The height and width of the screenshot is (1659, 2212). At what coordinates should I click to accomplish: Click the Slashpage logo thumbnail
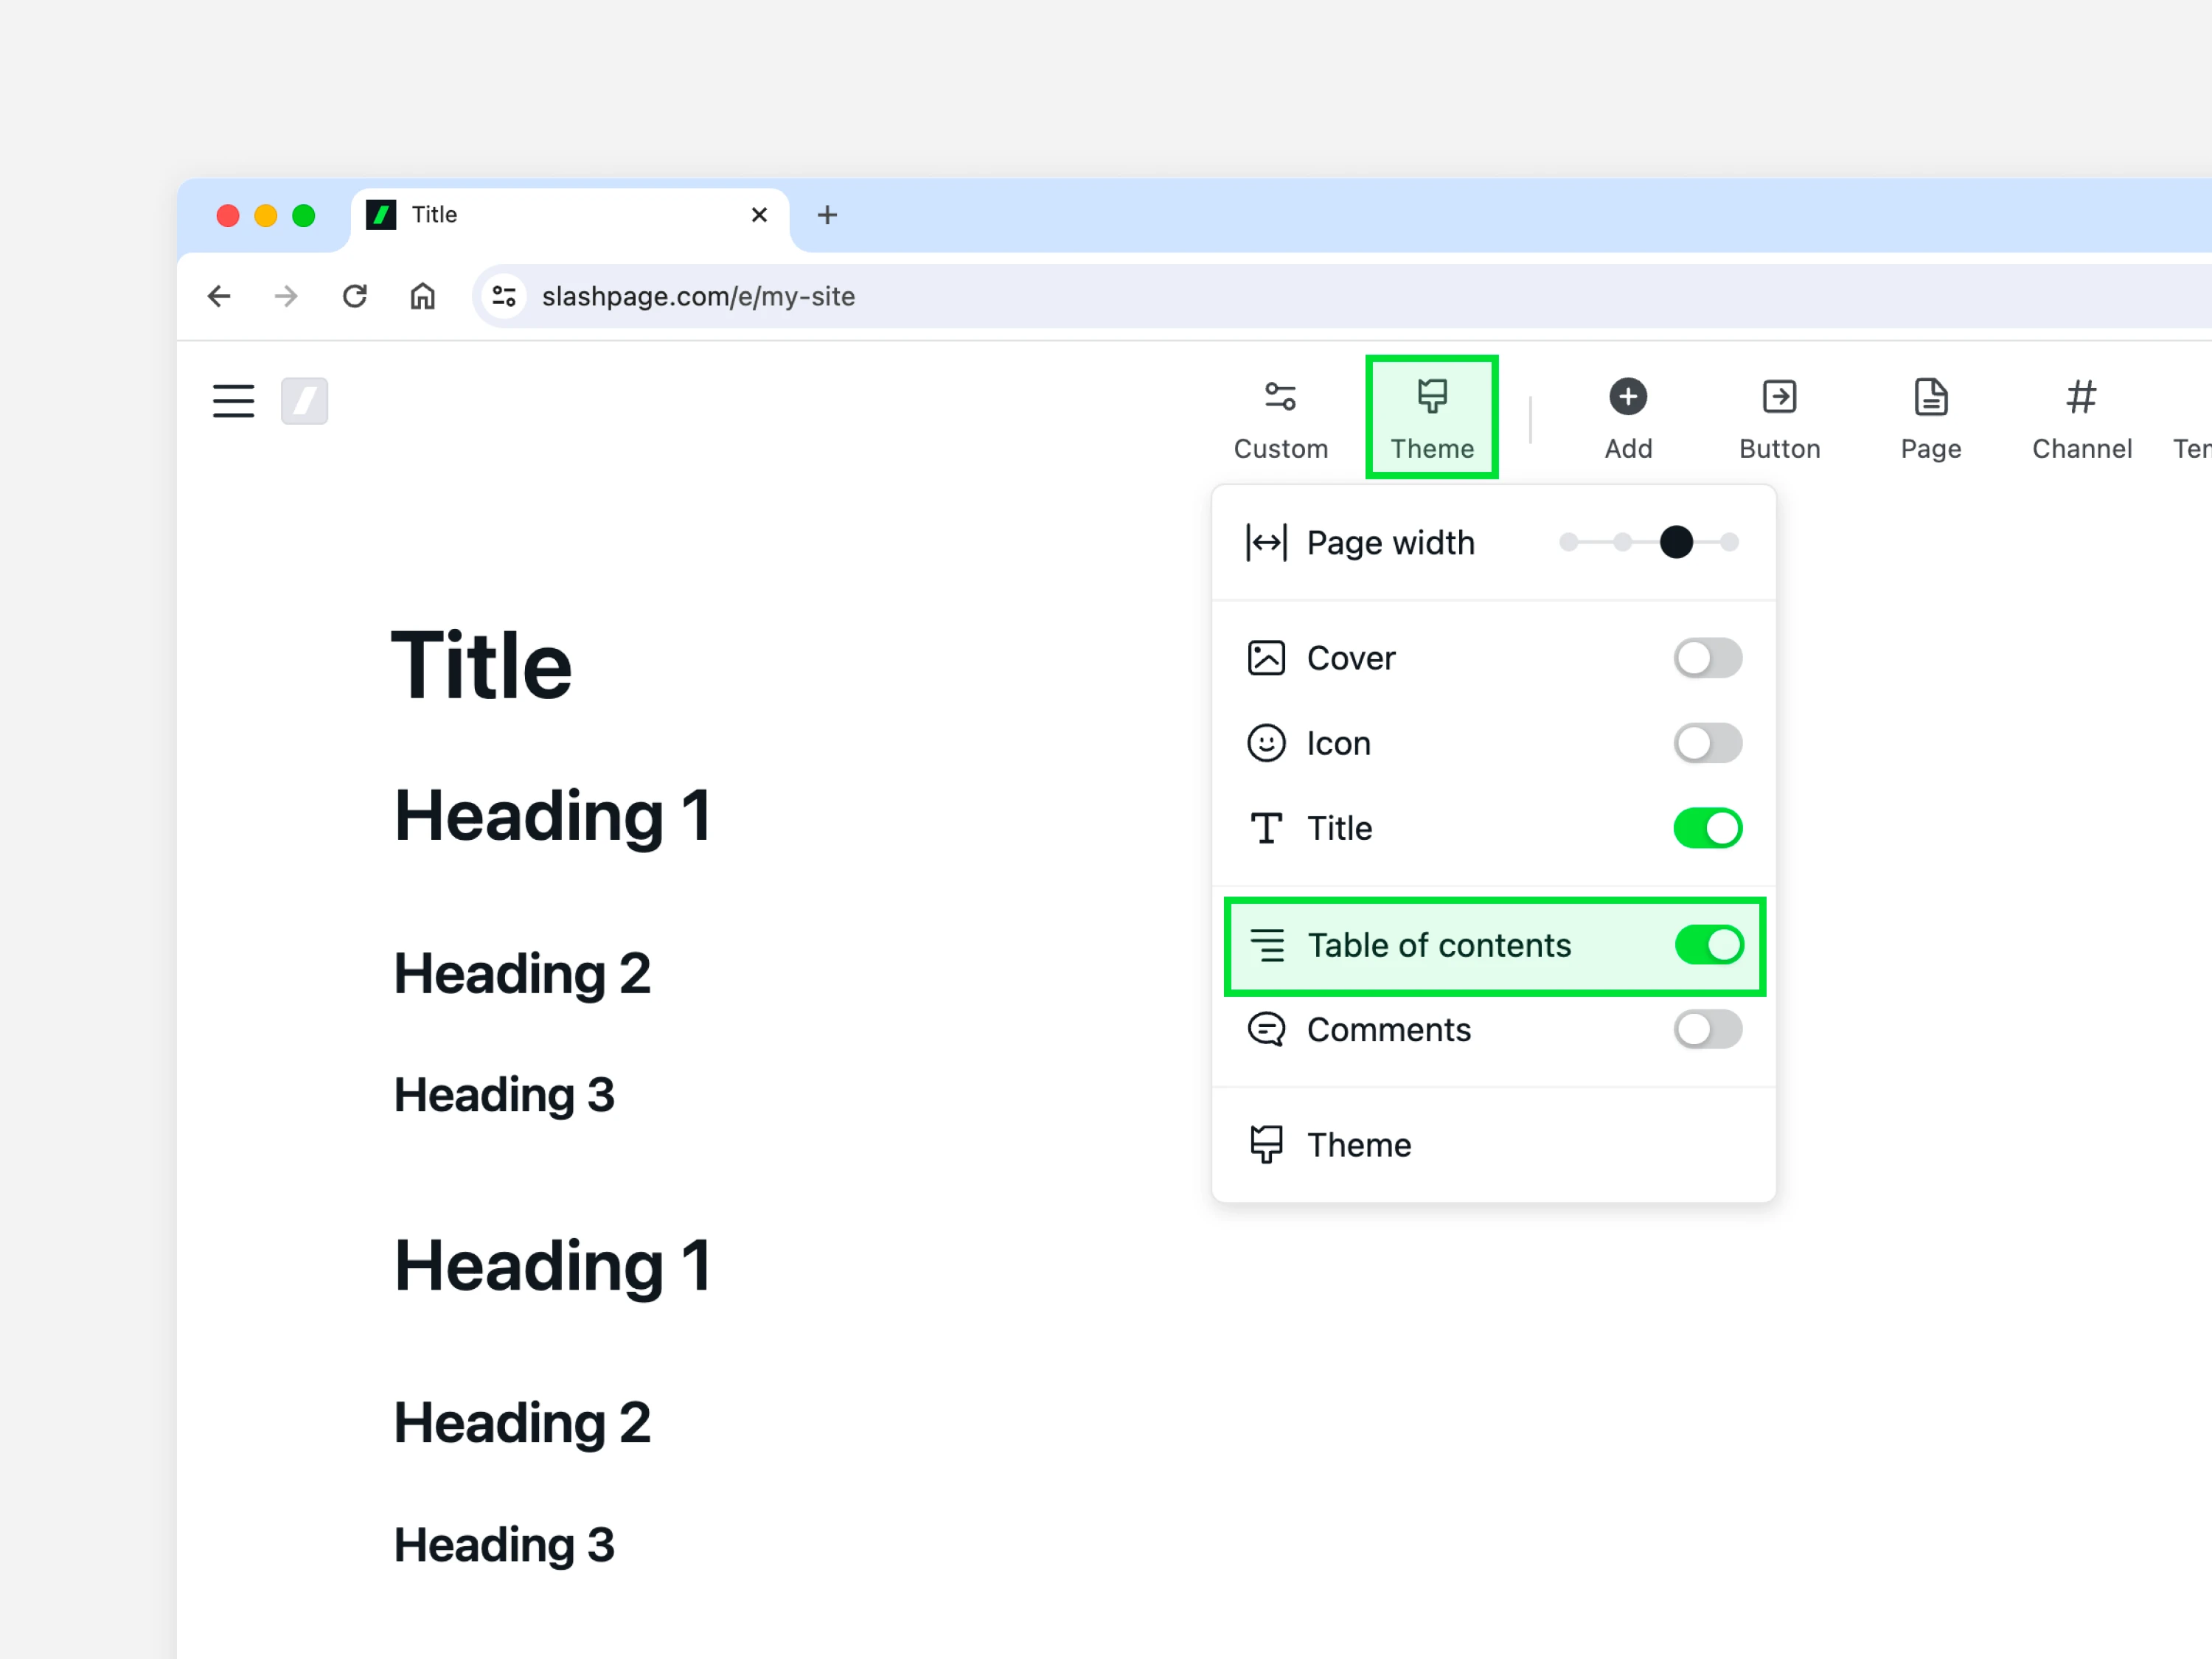pos(304,401)
